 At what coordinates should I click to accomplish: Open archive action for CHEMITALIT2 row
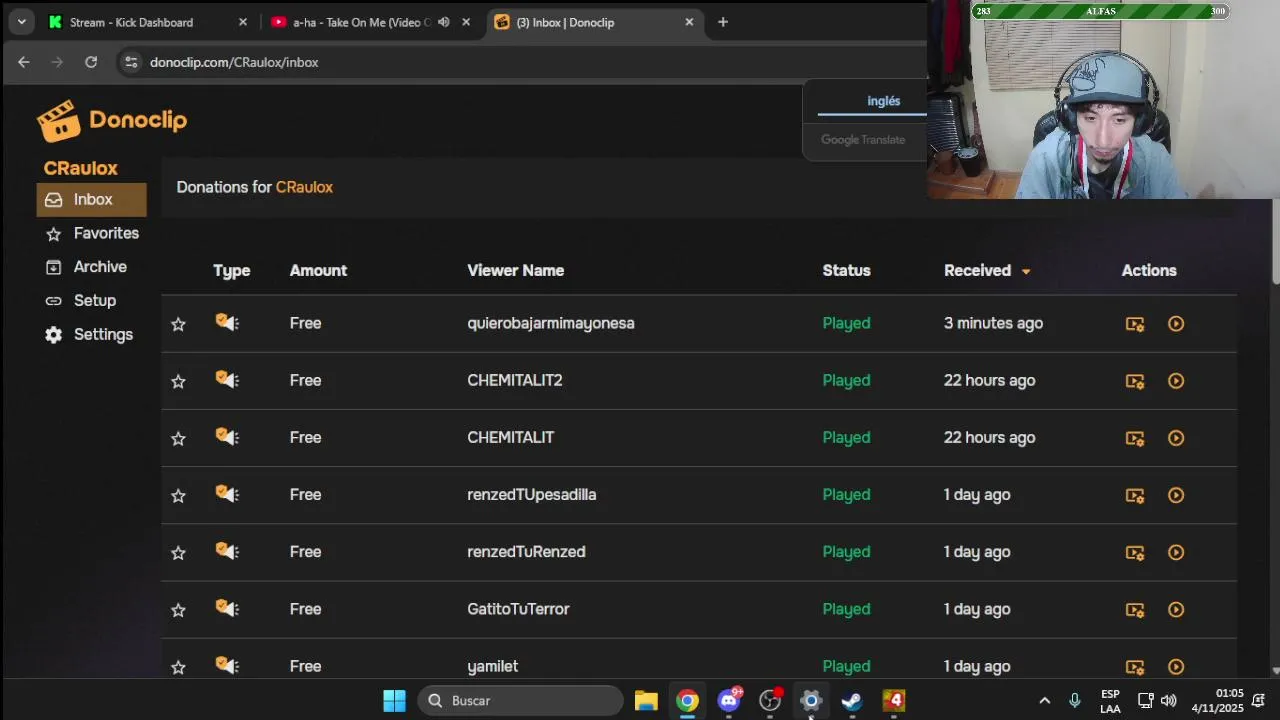(x=1135, y=381)
